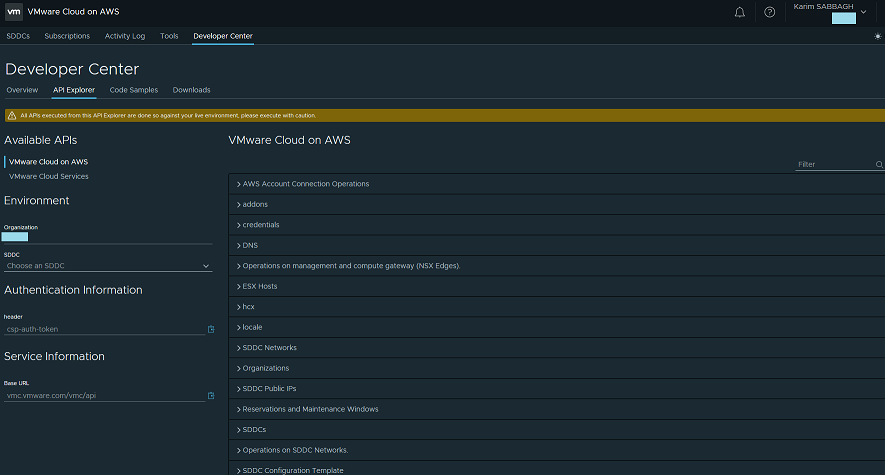
Task: Select VMware Cloud Services API
Action: (48, 176)
